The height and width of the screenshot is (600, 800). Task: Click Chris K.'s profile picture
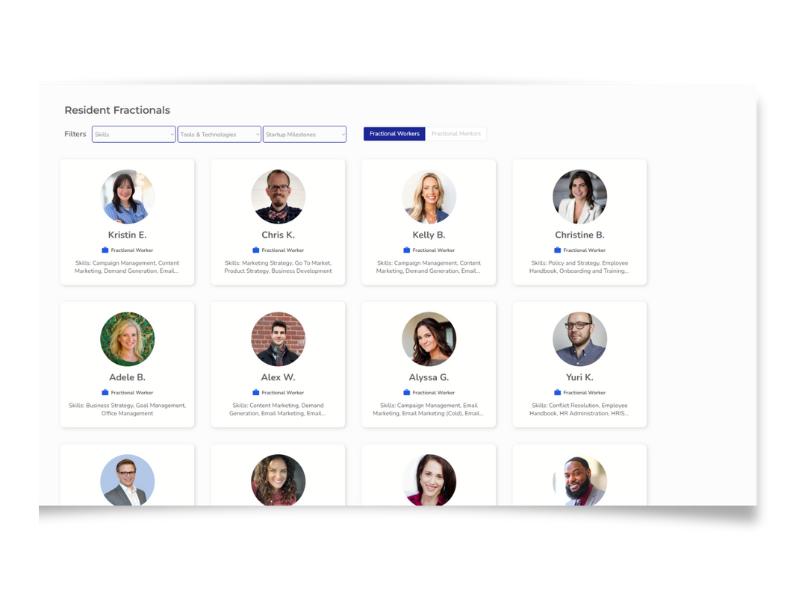[x=278, y=196]
